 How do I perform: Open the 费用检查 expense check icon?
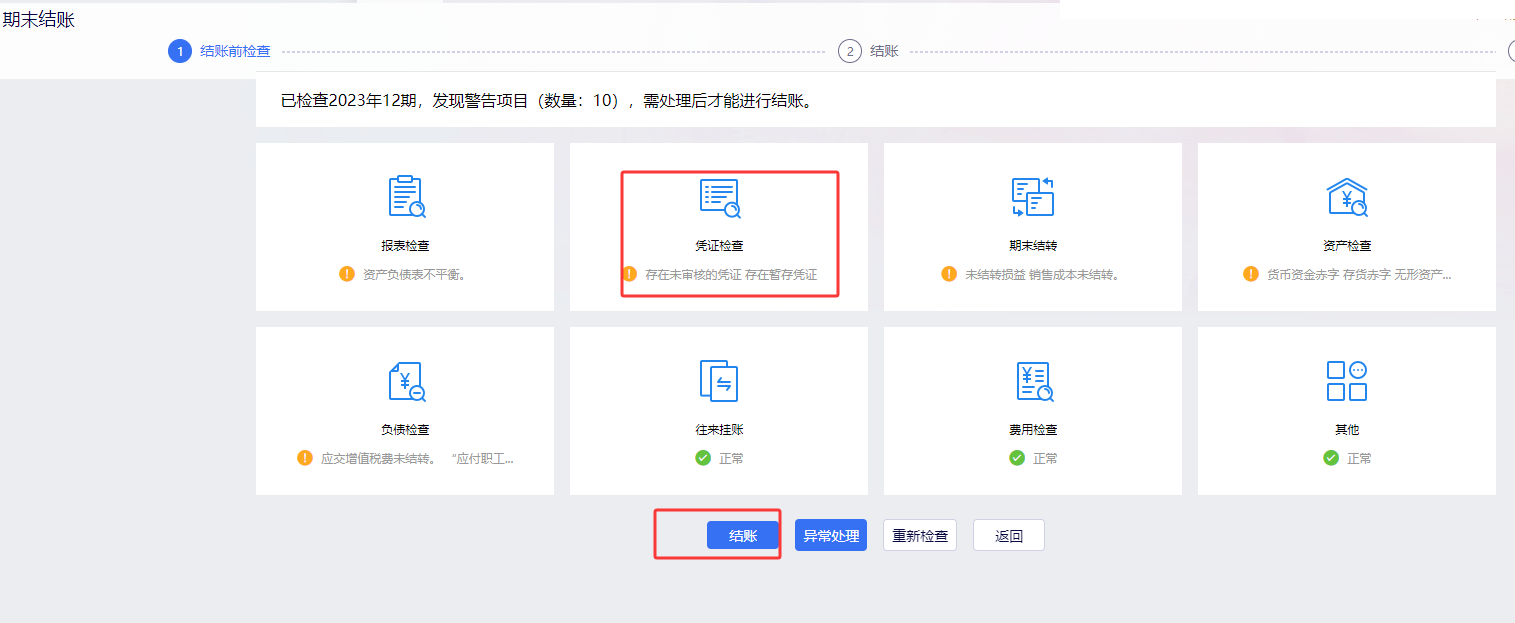(x=1034, y=381)
